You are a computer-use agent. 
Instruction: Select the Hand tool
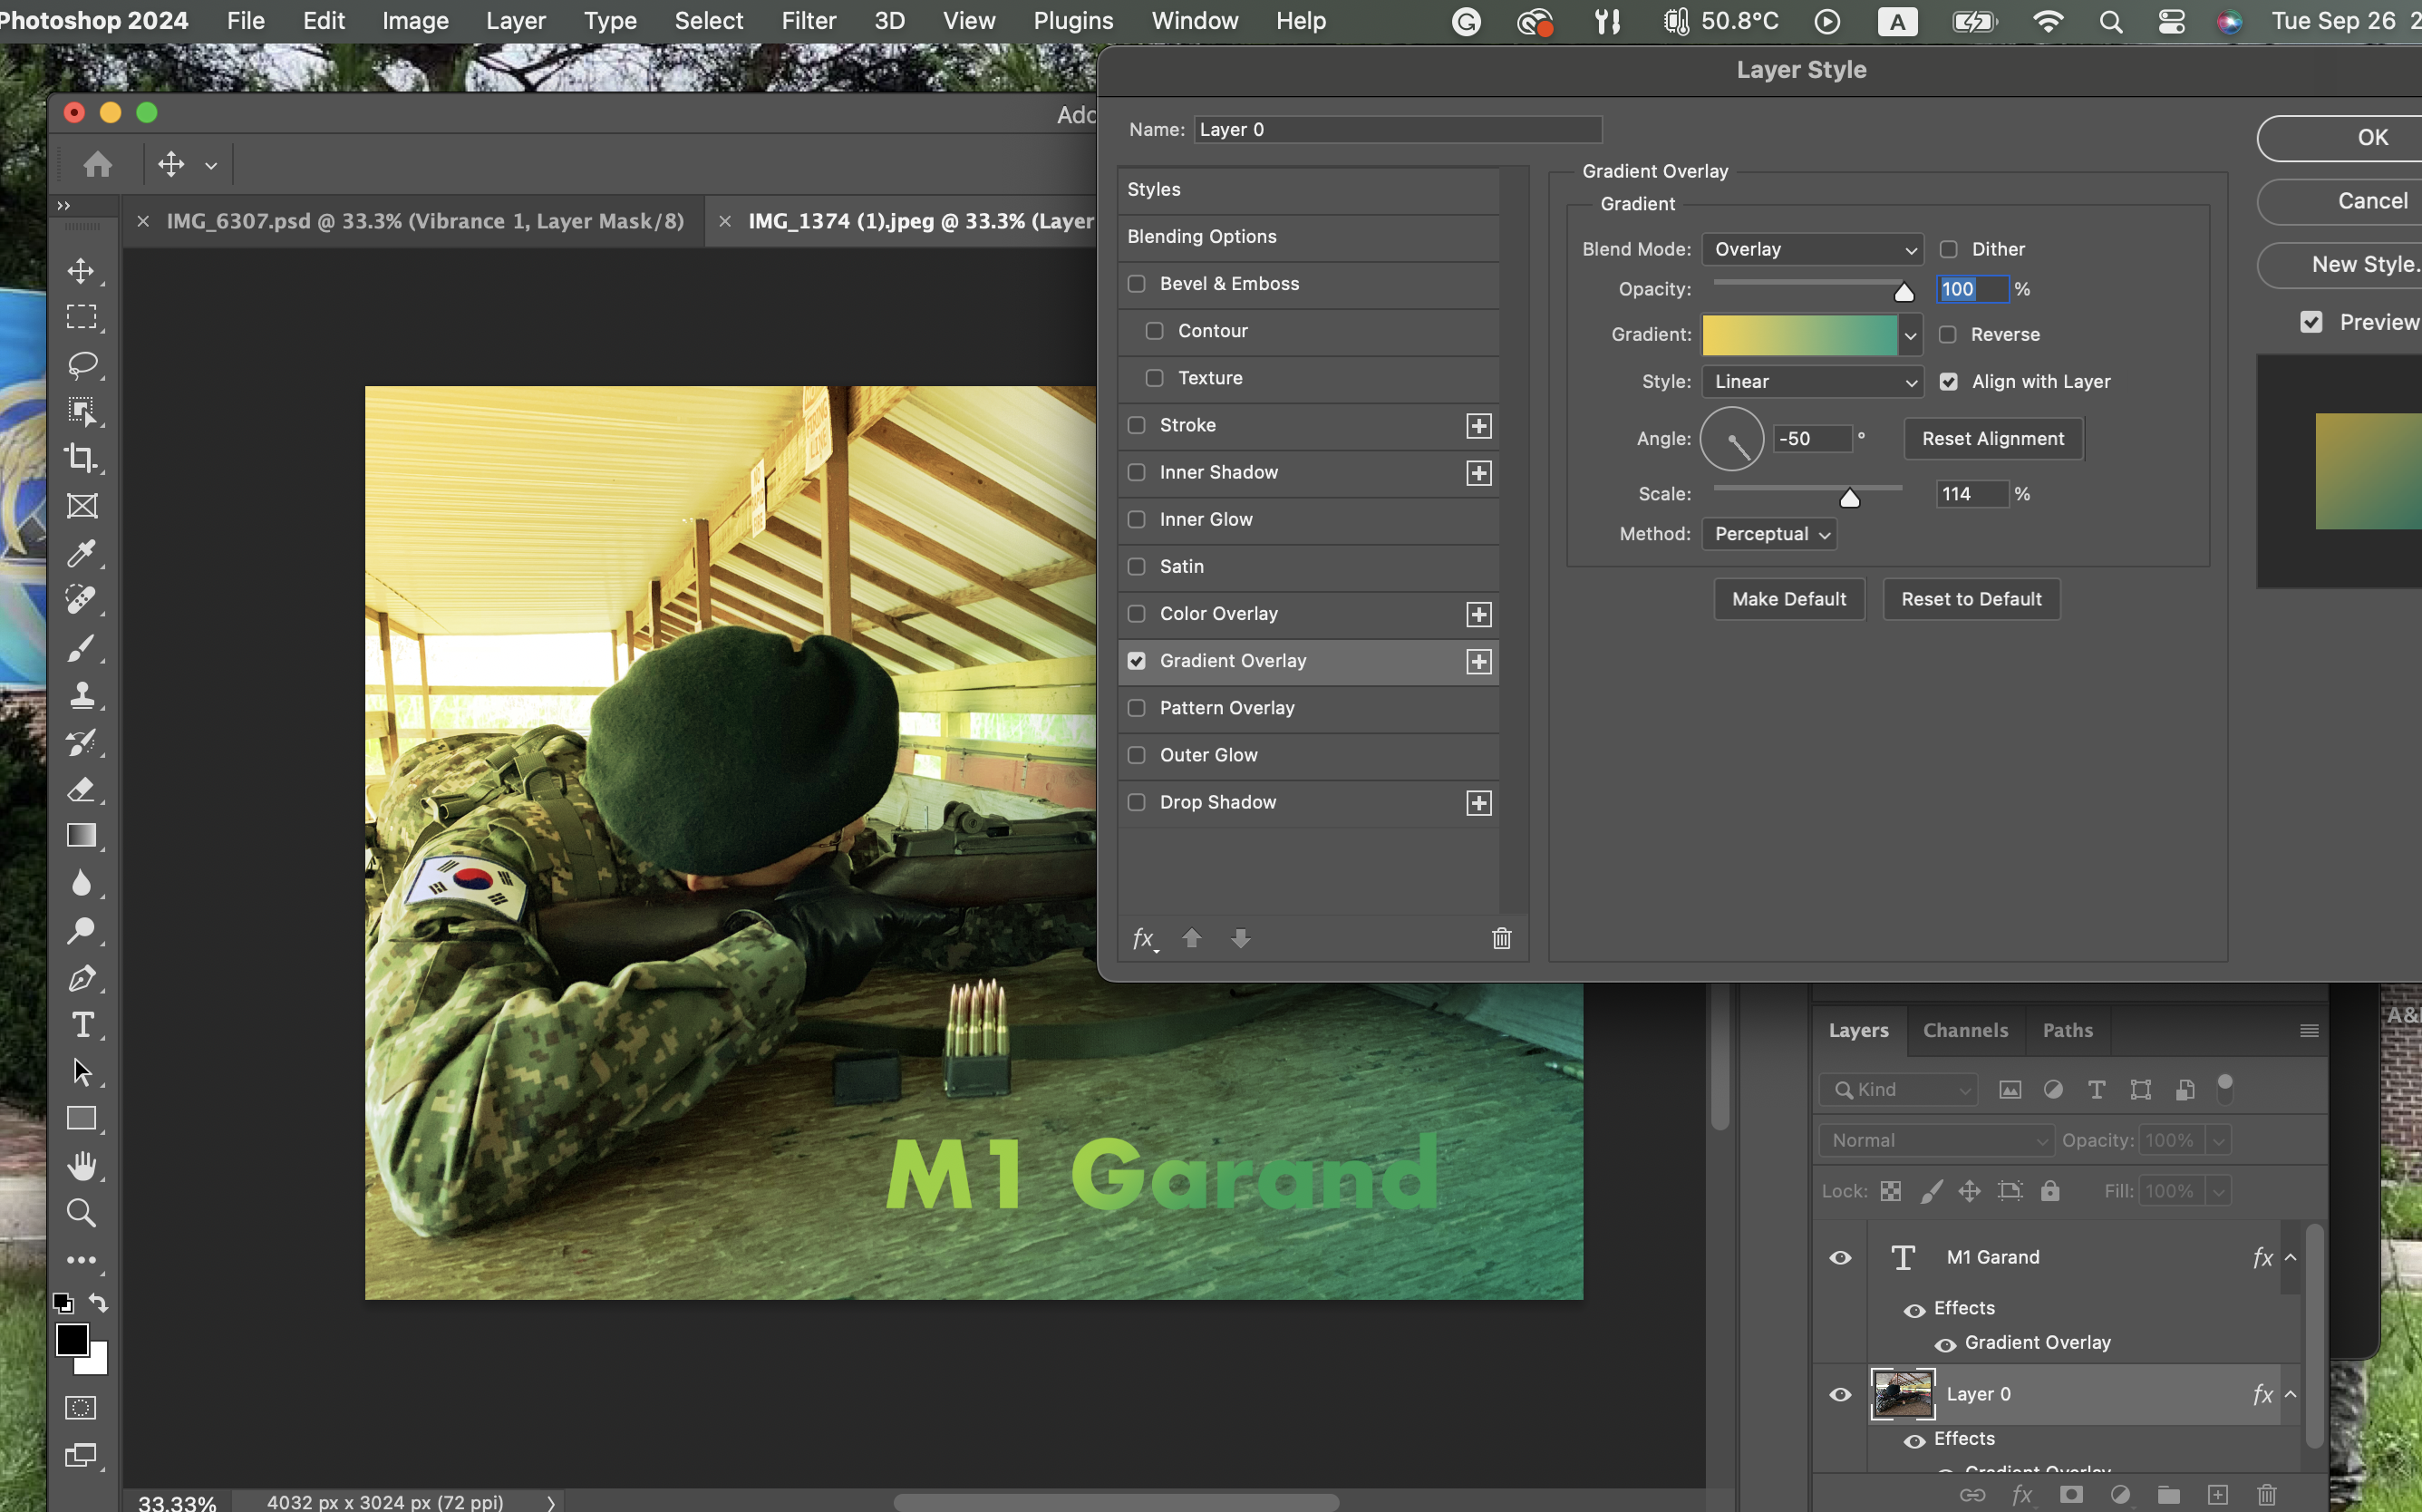click(x=82, y=1166)
